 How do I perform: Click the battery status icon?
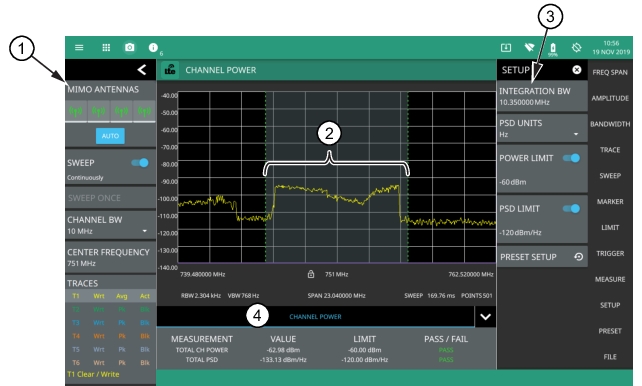(553, 48)
